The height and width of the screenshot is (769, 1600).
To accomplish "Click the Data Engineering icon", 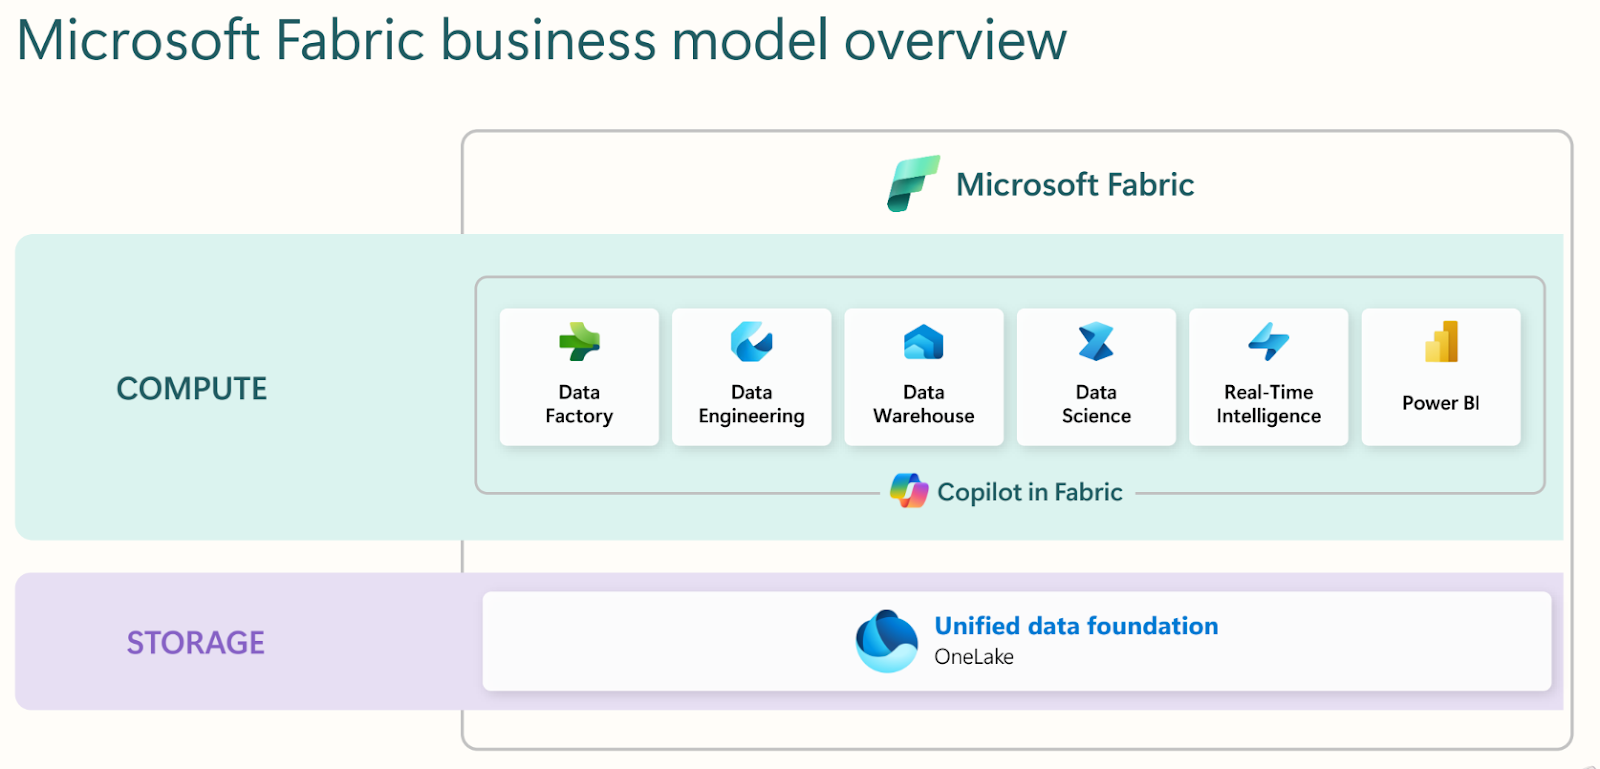I will tap(751, 342).
